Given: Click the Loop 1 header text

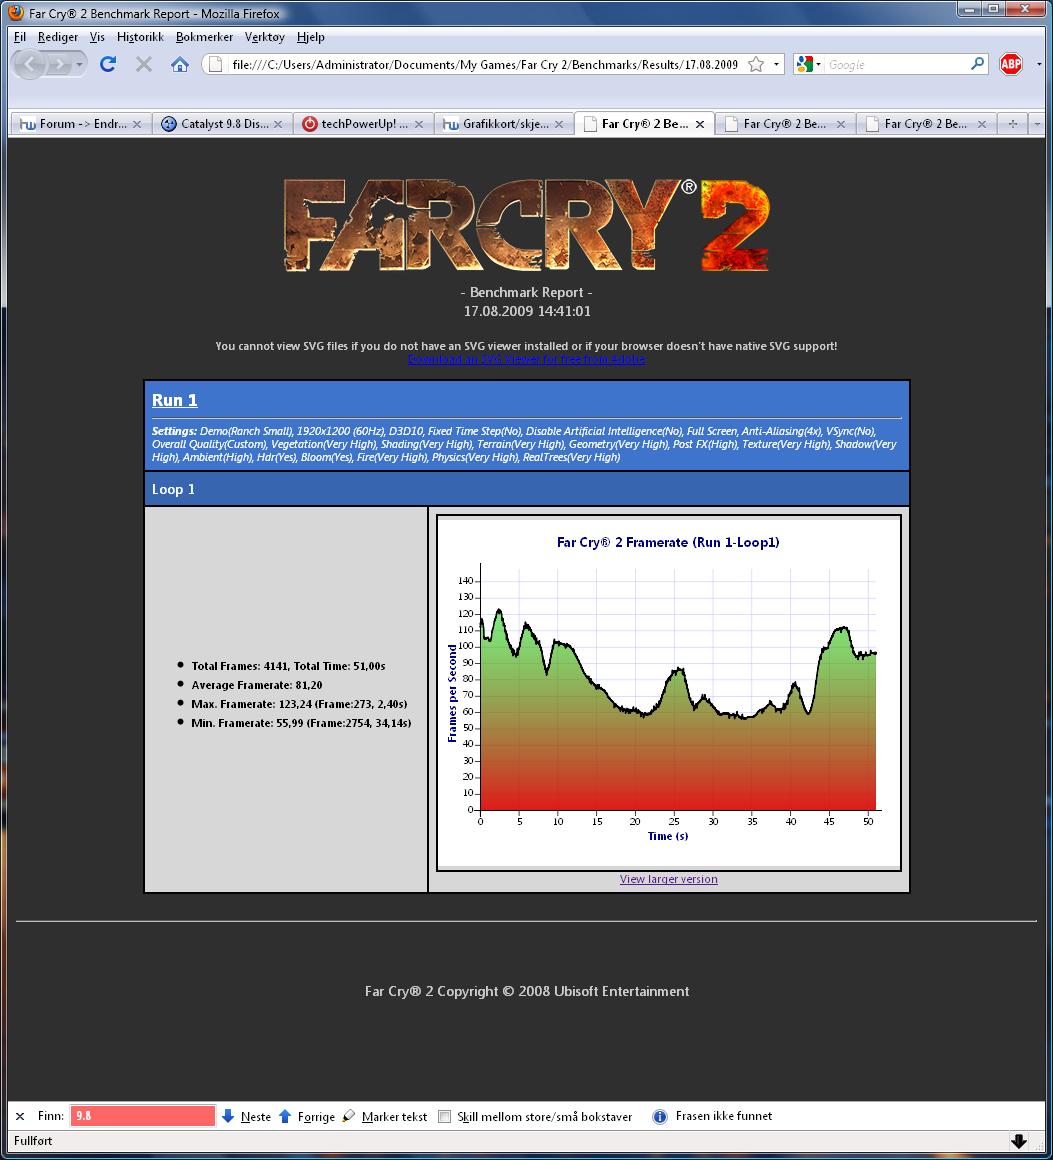Looking at the screenshot, I should click(x=173, y=489).
